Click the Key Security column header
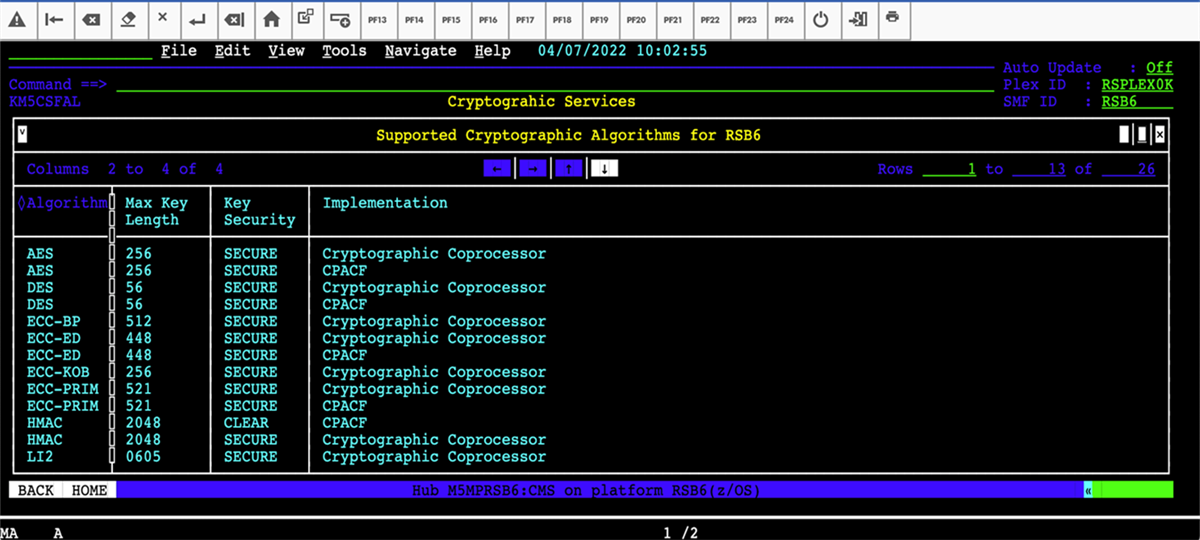 [x=259, y=211]
